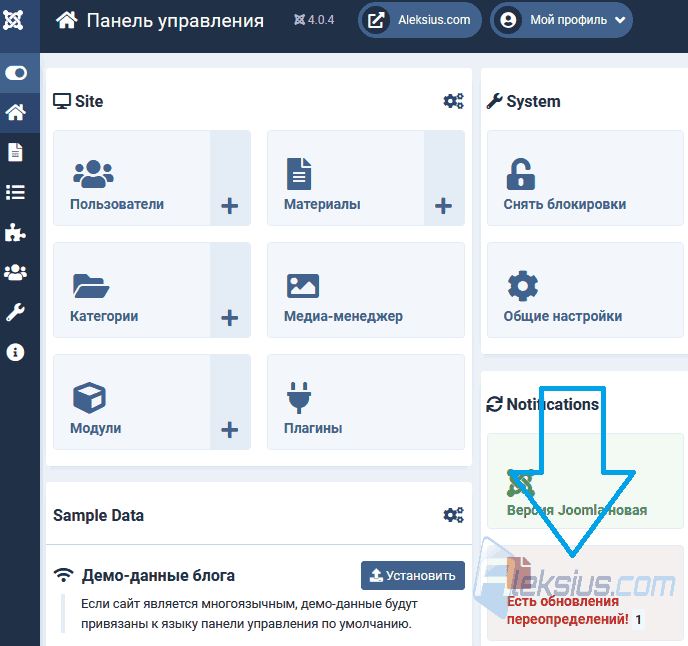Open Общие настройки global configuration

[x=585, y=290]
